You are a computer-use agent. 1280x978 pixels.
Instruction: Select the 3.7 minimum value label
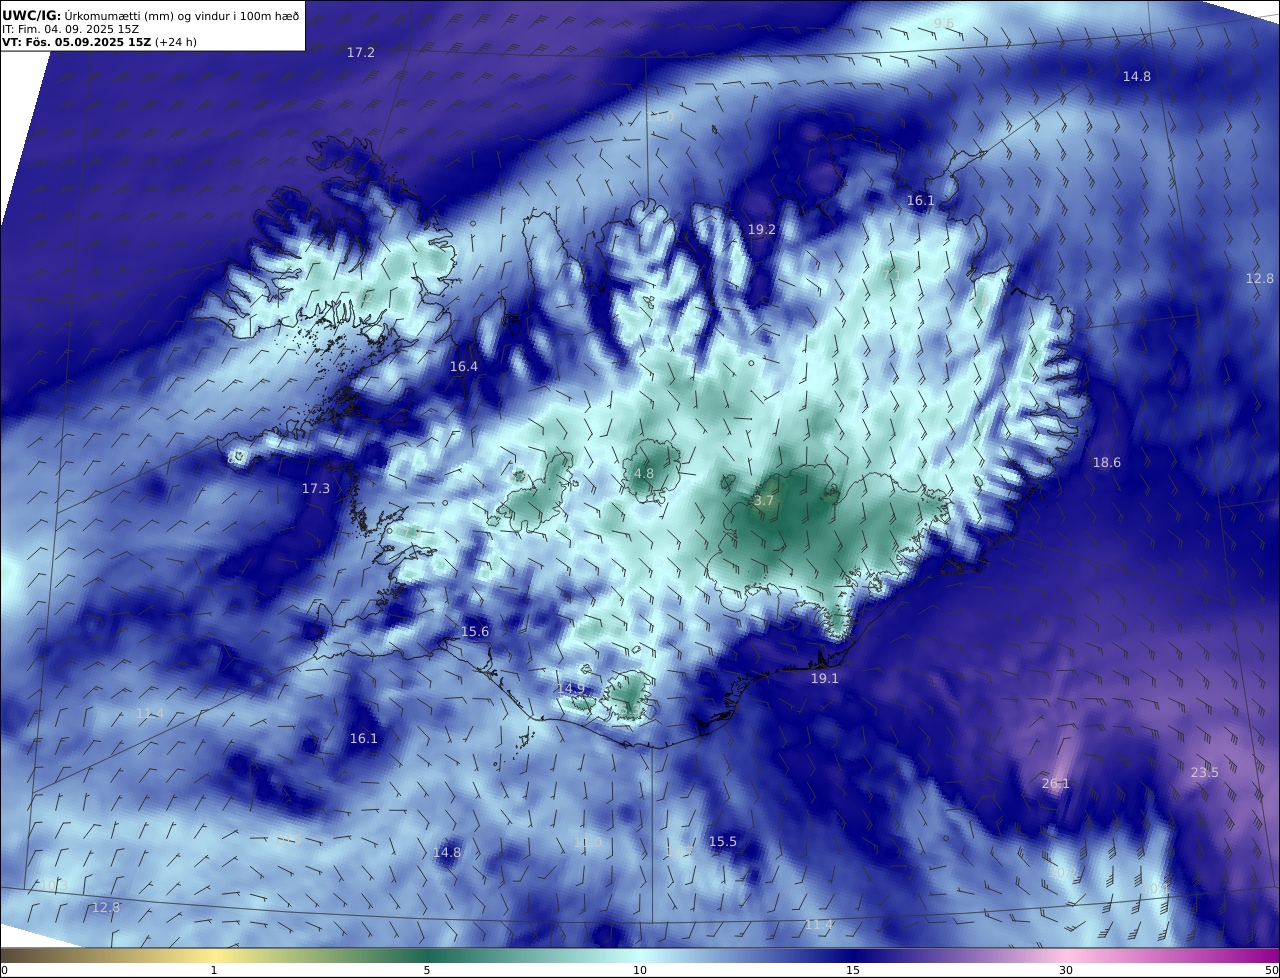click(x=764, y=501)
